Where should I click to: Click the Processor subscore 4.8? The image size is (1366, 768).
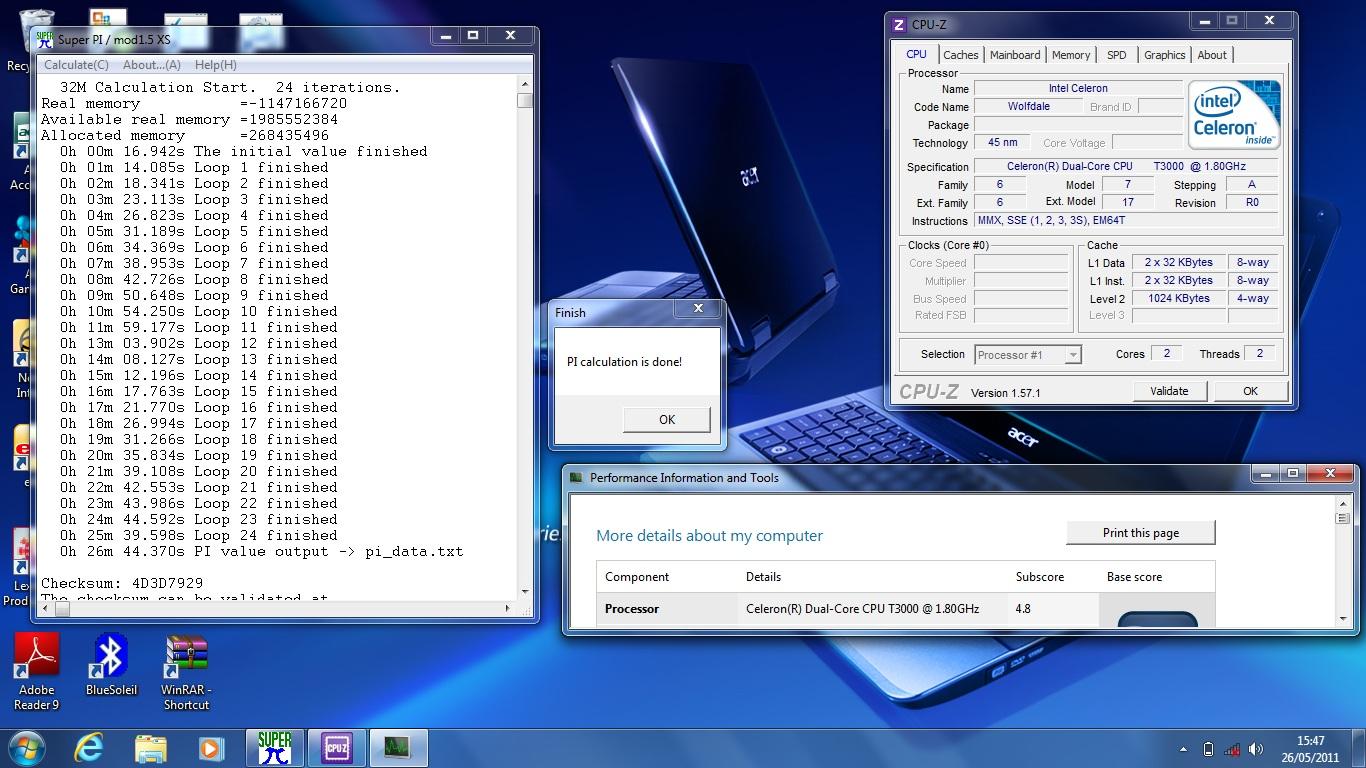(1022, 608)
